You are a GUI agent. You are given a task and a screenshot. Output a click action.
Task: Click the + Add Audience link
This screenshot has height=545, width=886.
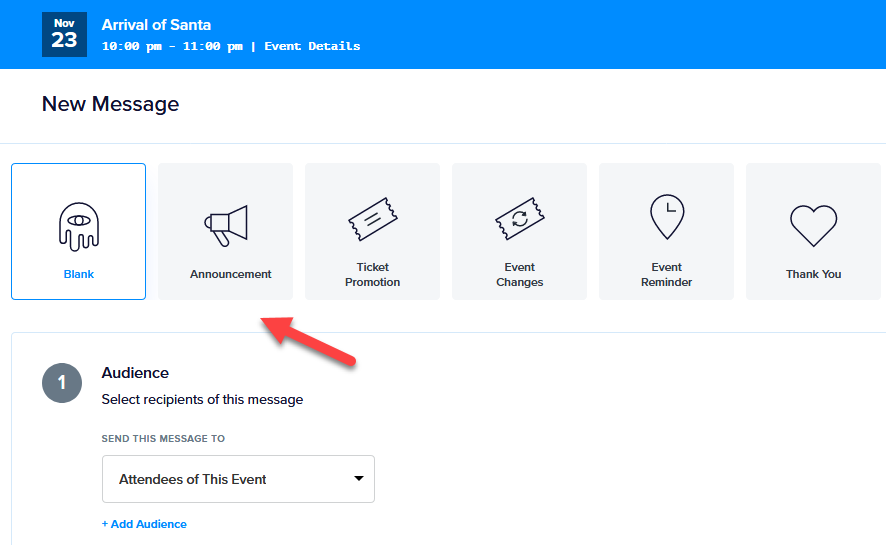144,524
